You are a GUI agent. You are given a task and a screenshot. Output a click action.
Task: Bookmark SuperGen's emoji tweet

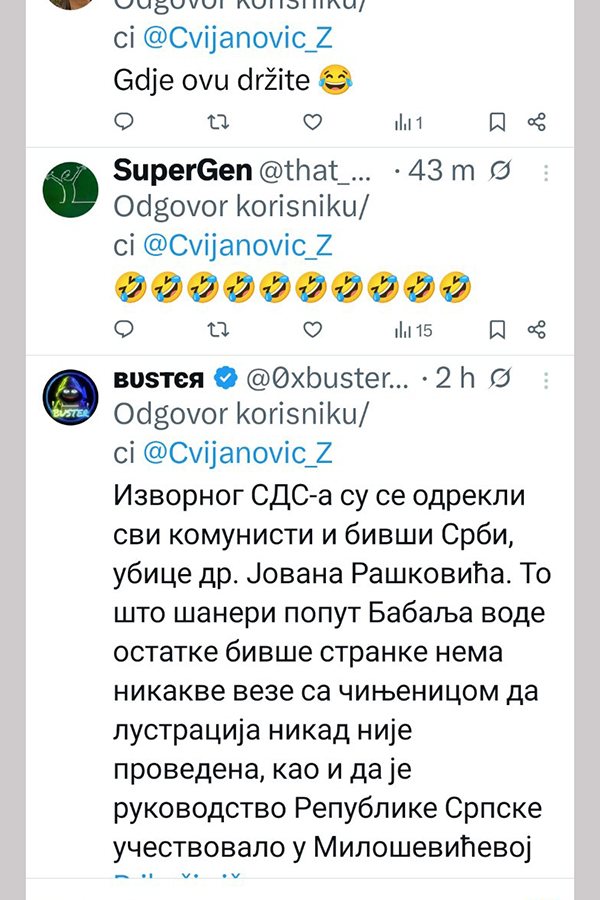(497, 328)
